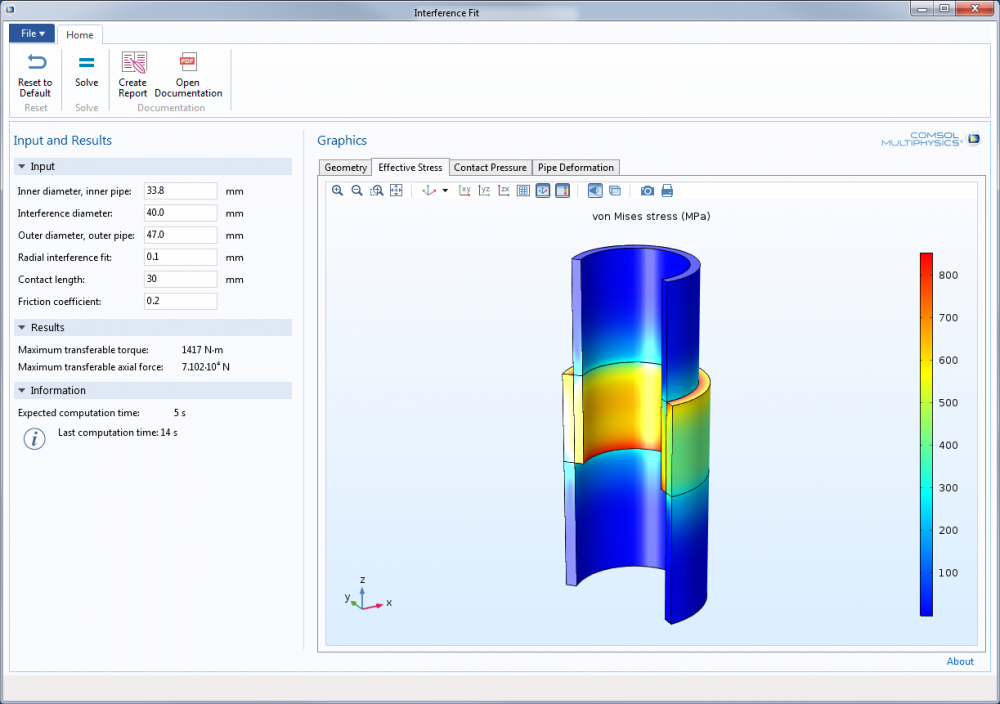Image resolution: width=1000 pixels, height=704 pixels.
Task: Collapse the Results section
Action: pos(22,327)
